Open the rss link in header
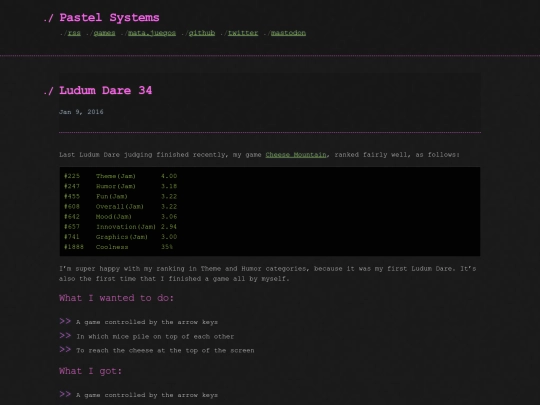The height and width of the screenshot is (405, 540). click(x=74, y=33)
